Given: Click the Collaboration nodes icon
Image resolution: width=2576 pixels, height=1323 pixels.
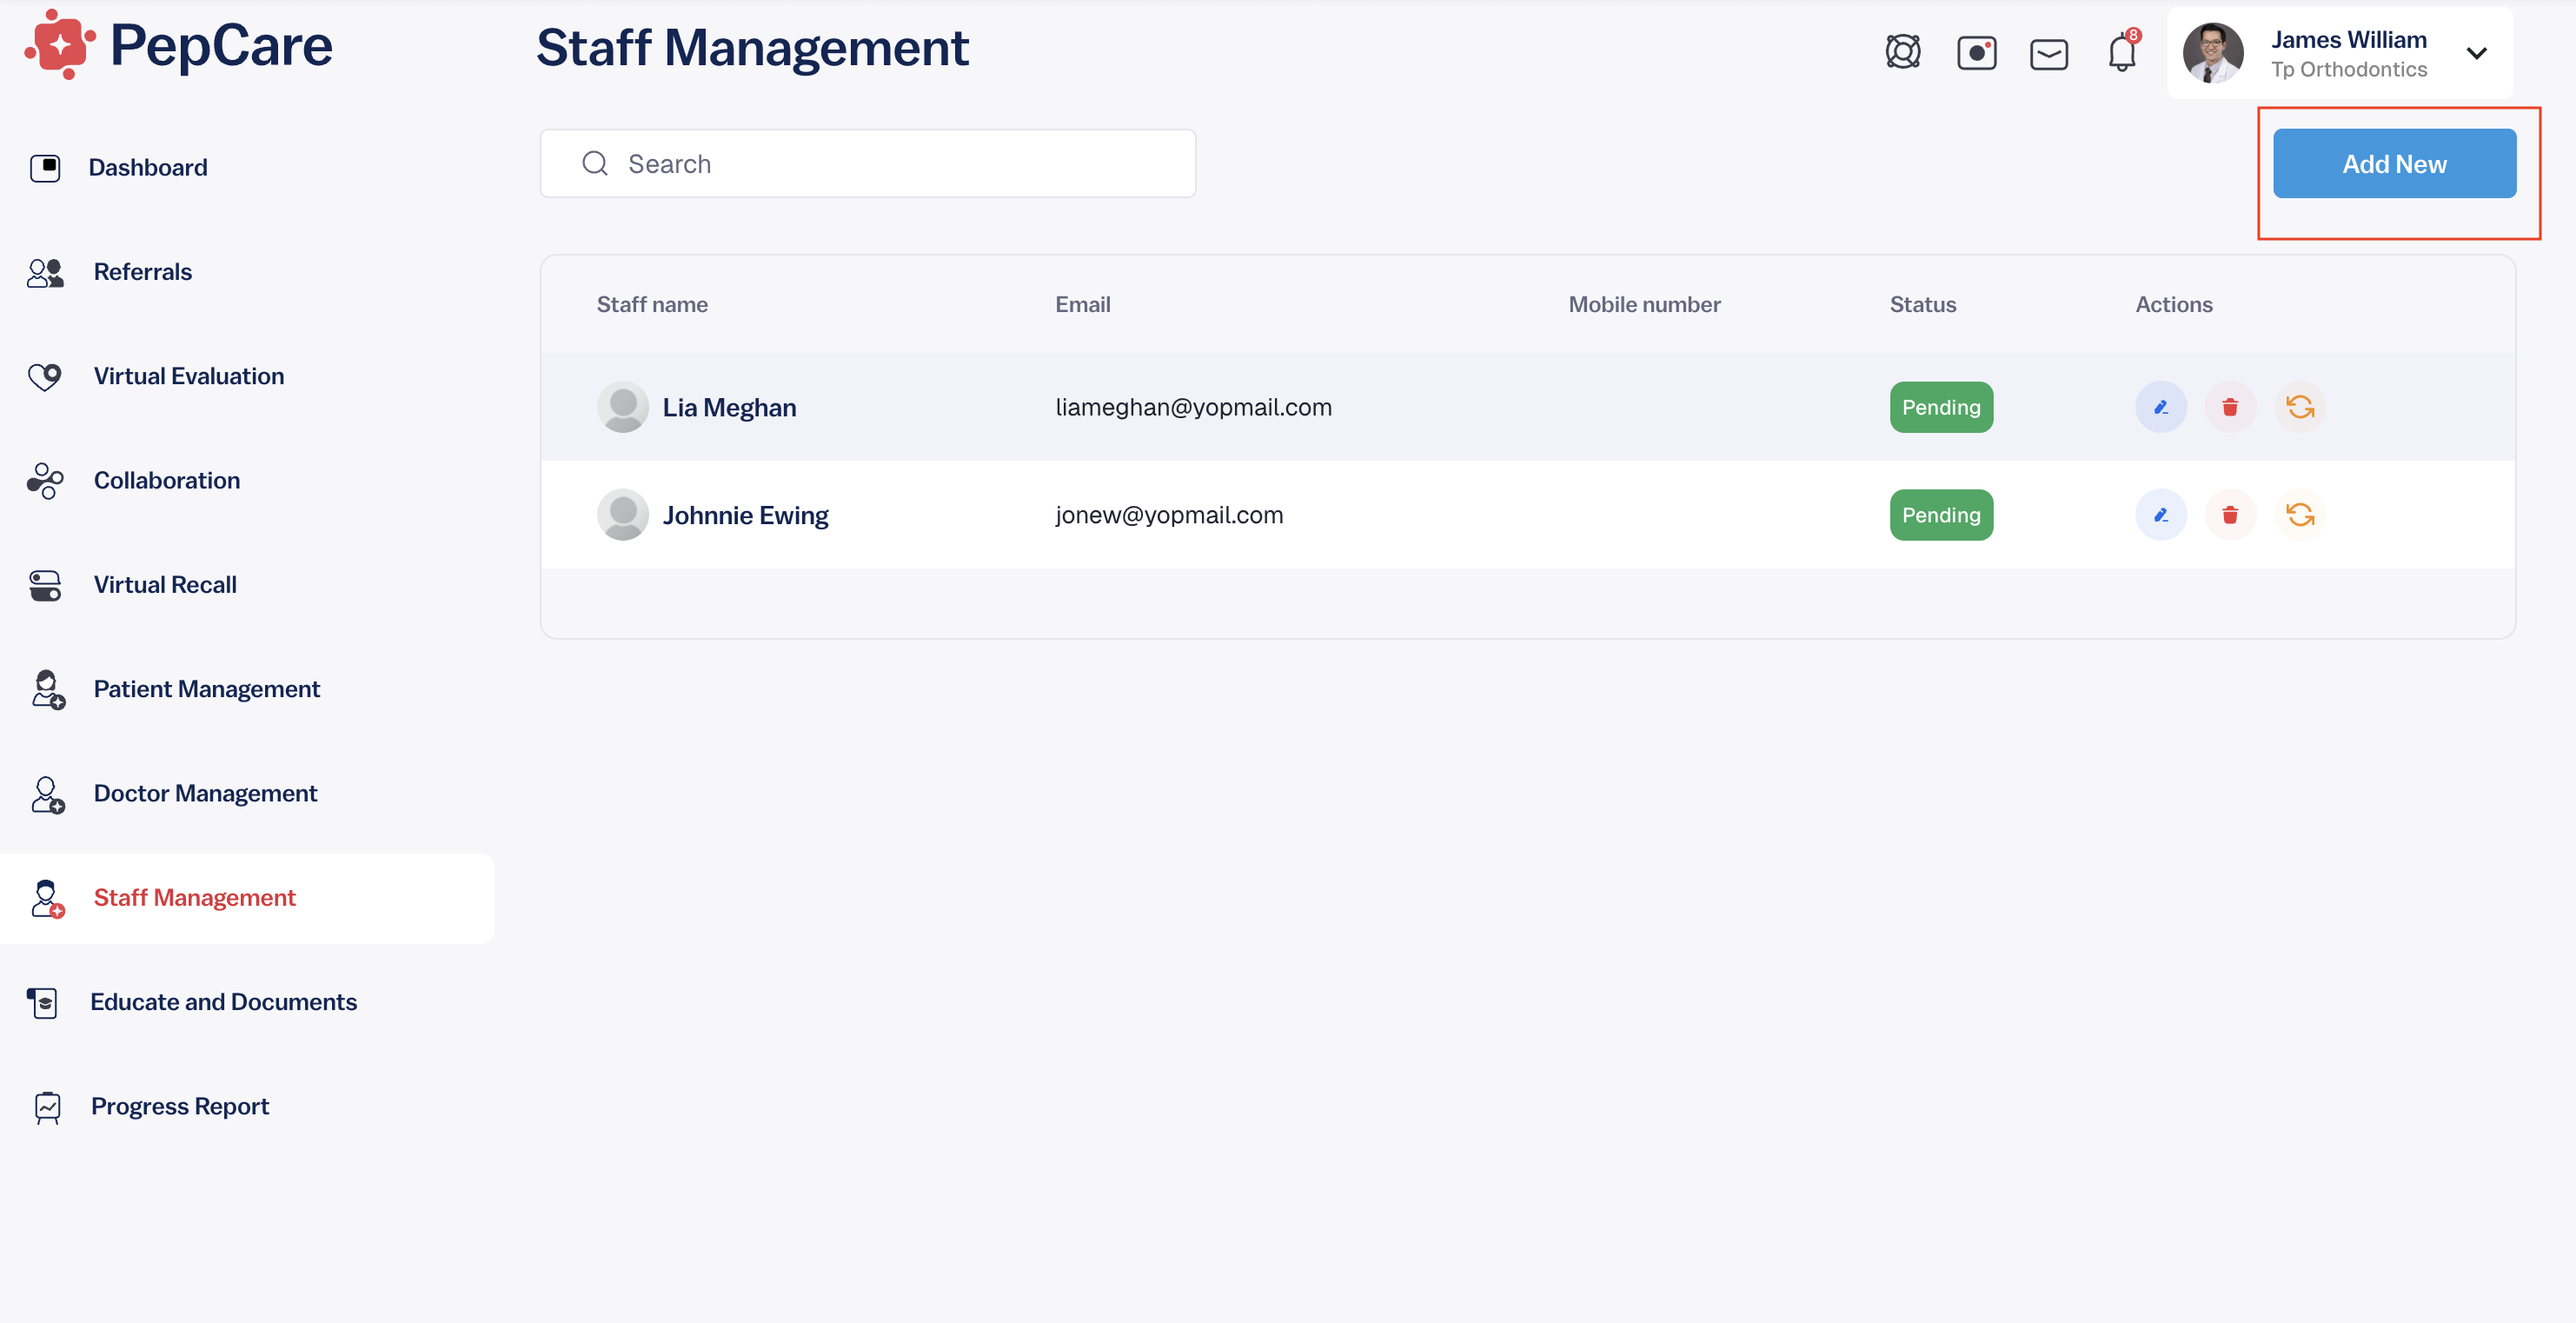Looking at the screenshot, I should click(x=45, y=480).
